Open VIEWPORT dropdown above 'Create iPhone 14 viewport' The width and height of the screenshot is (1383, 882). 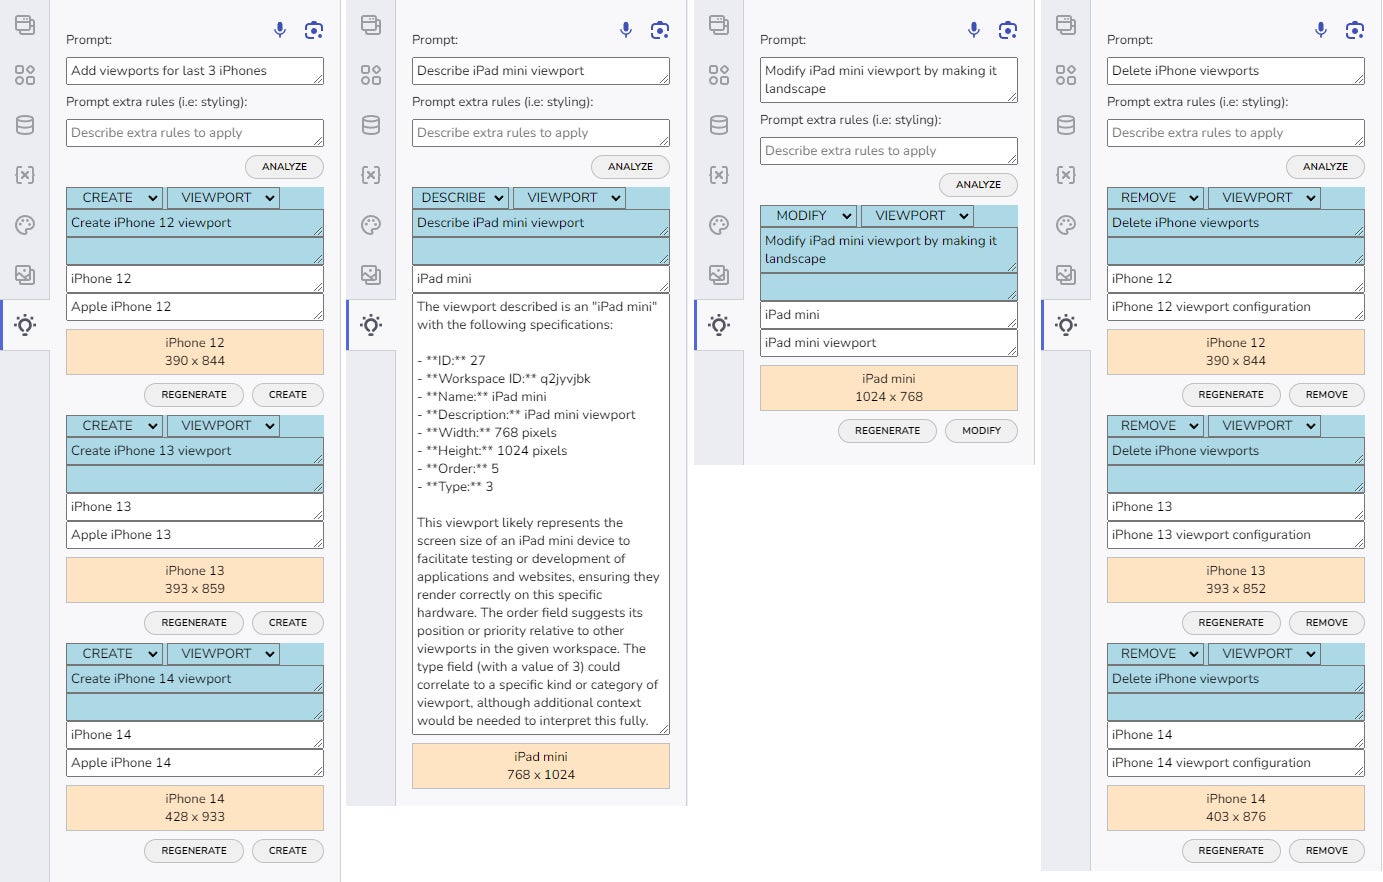pos(223,654)
